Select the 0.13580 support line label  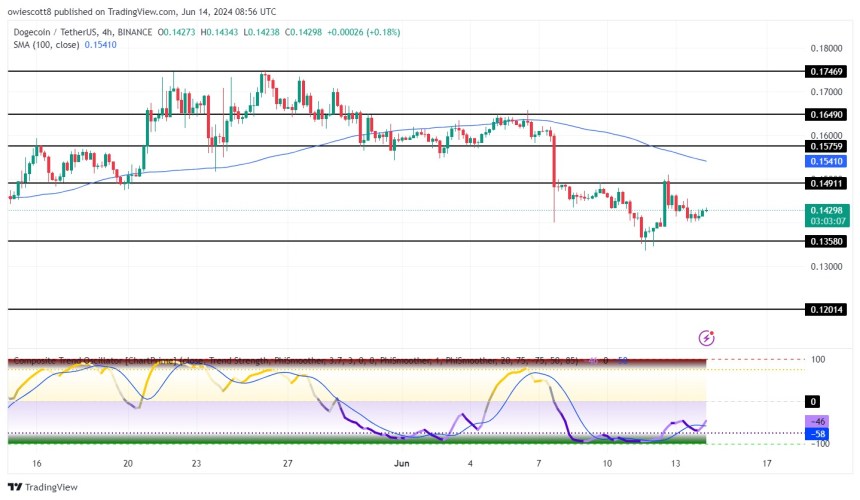tap(826, 241)
